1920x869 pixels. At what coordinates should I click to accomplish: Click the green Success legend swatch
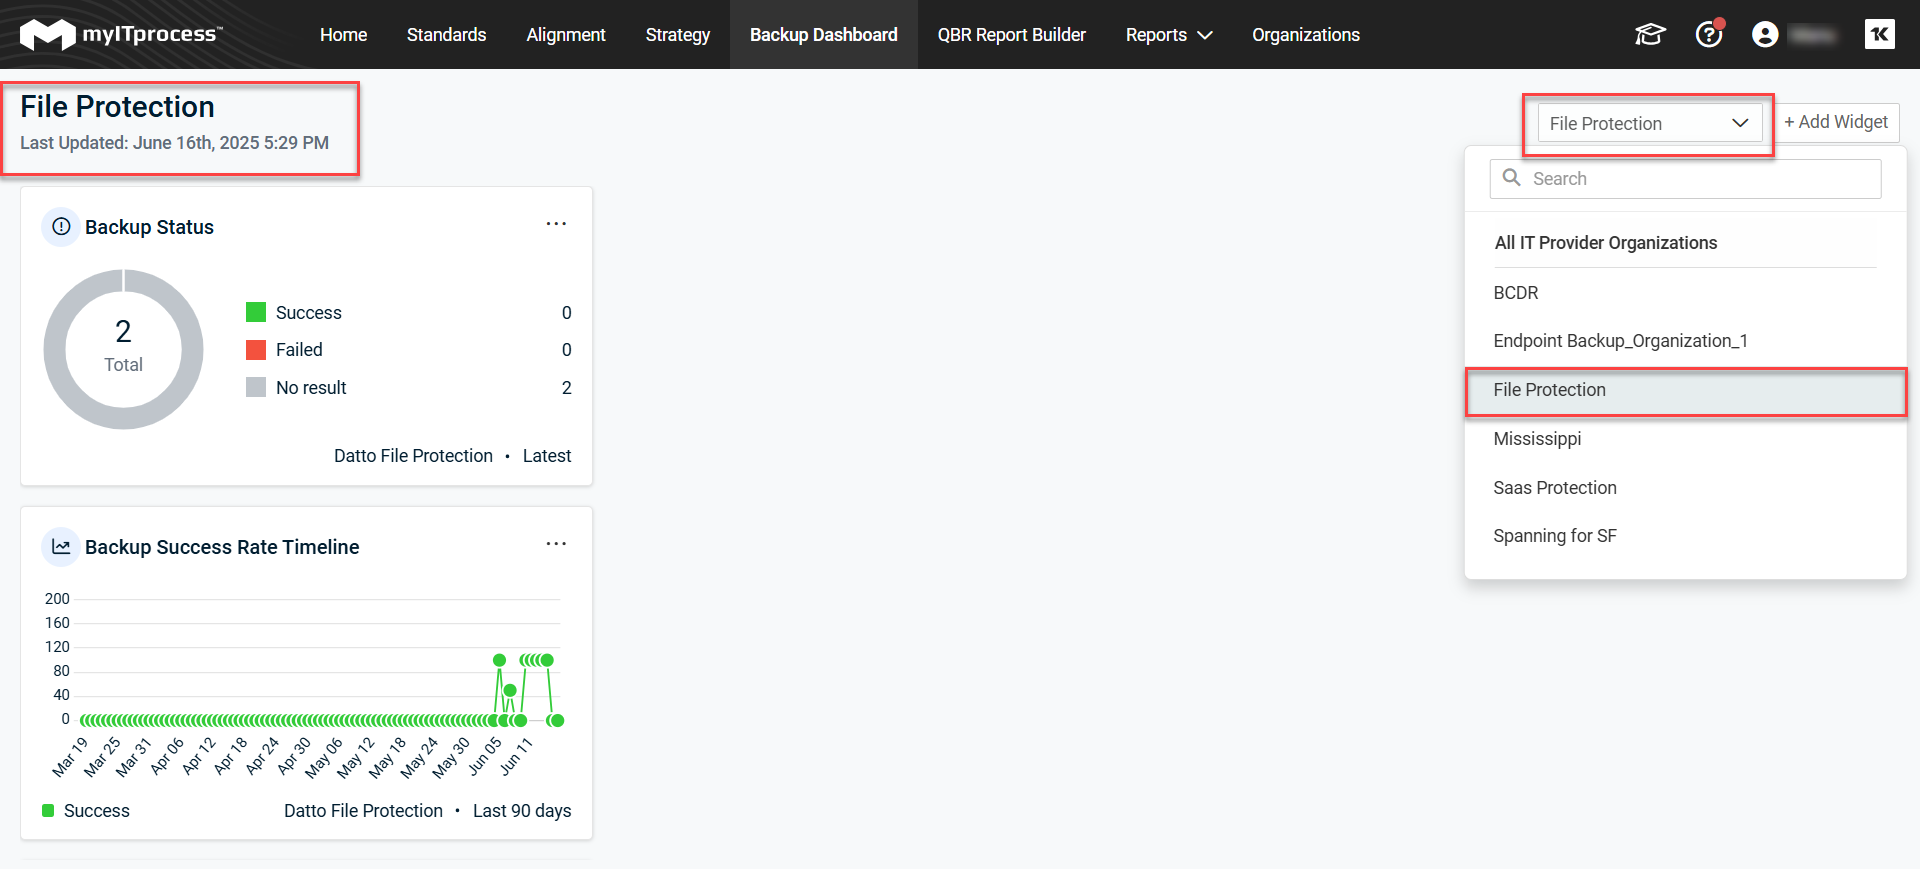[x=256, y=312]
